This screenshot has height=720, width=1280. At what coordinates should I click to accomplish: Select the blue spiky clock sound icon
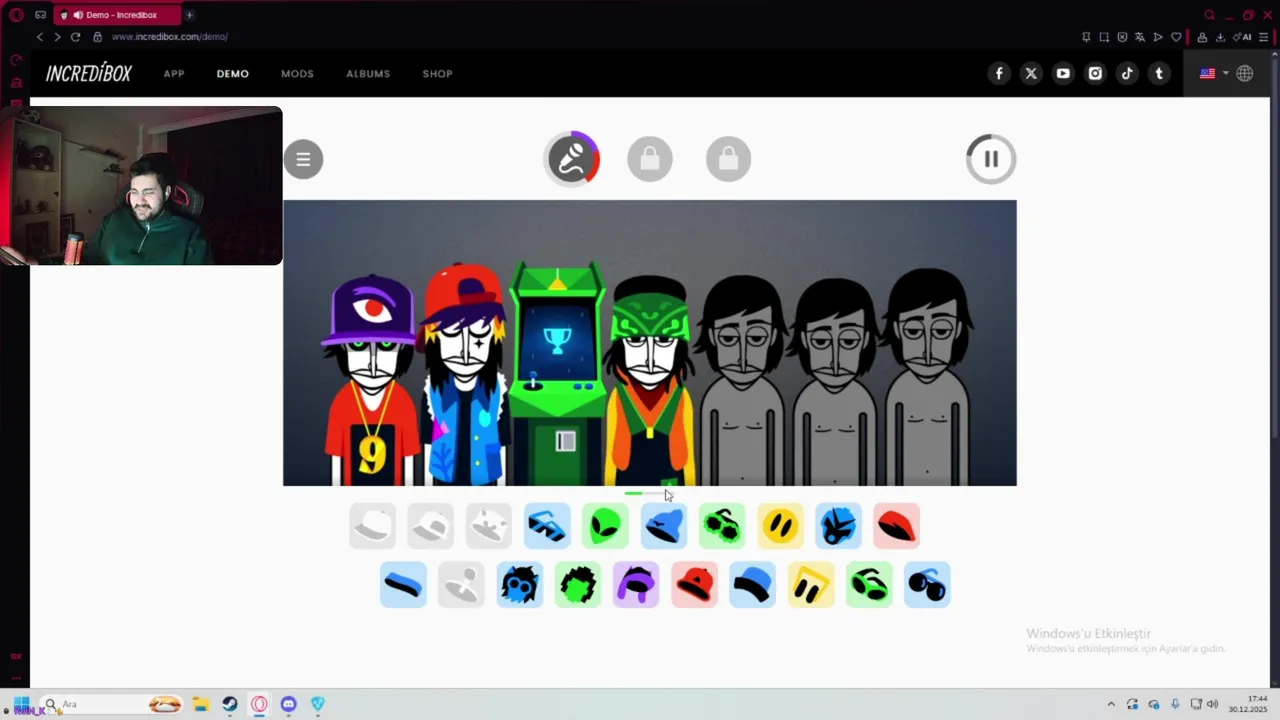coord(838,526)
